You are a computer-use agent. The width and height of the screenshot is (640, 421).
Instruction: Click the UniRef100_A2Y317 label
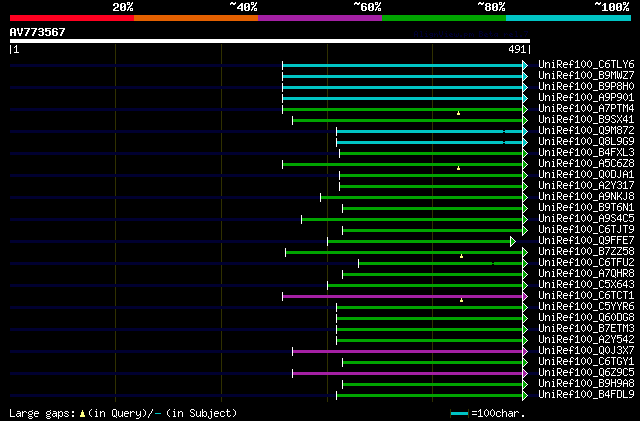tap(586, 186)
